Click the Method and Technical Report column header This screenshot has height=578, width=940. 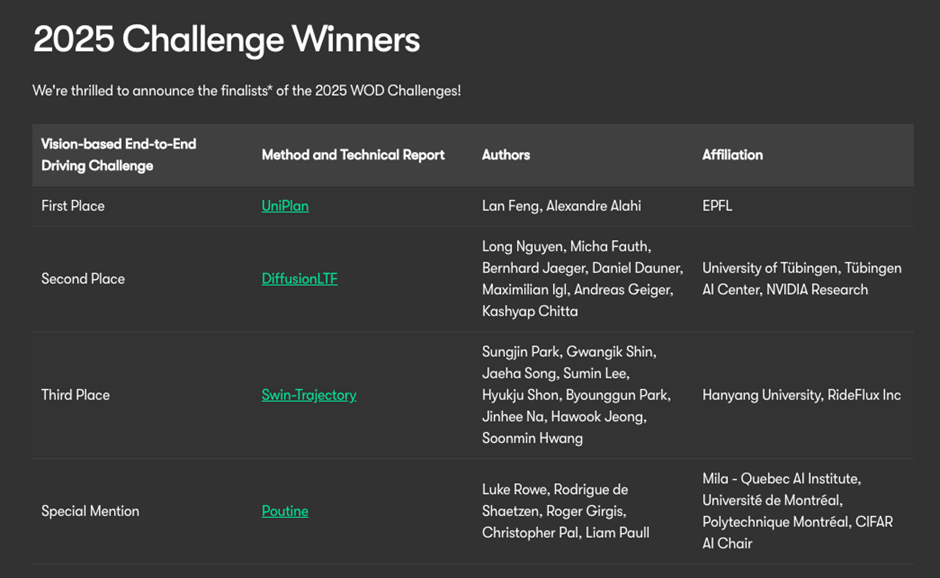(353, 155)
